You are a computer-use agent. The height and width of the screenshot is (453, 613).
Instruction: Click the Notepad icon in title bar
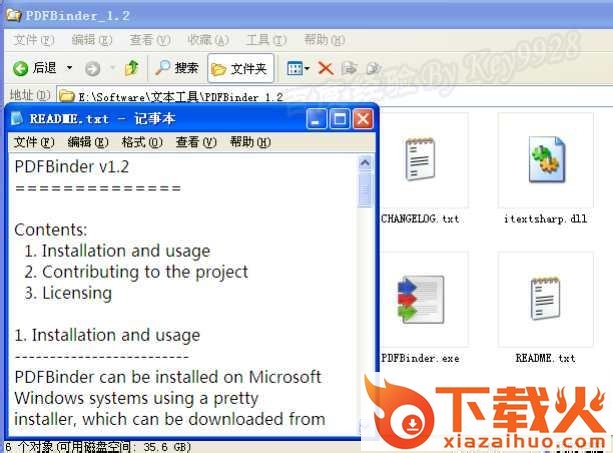17,118
